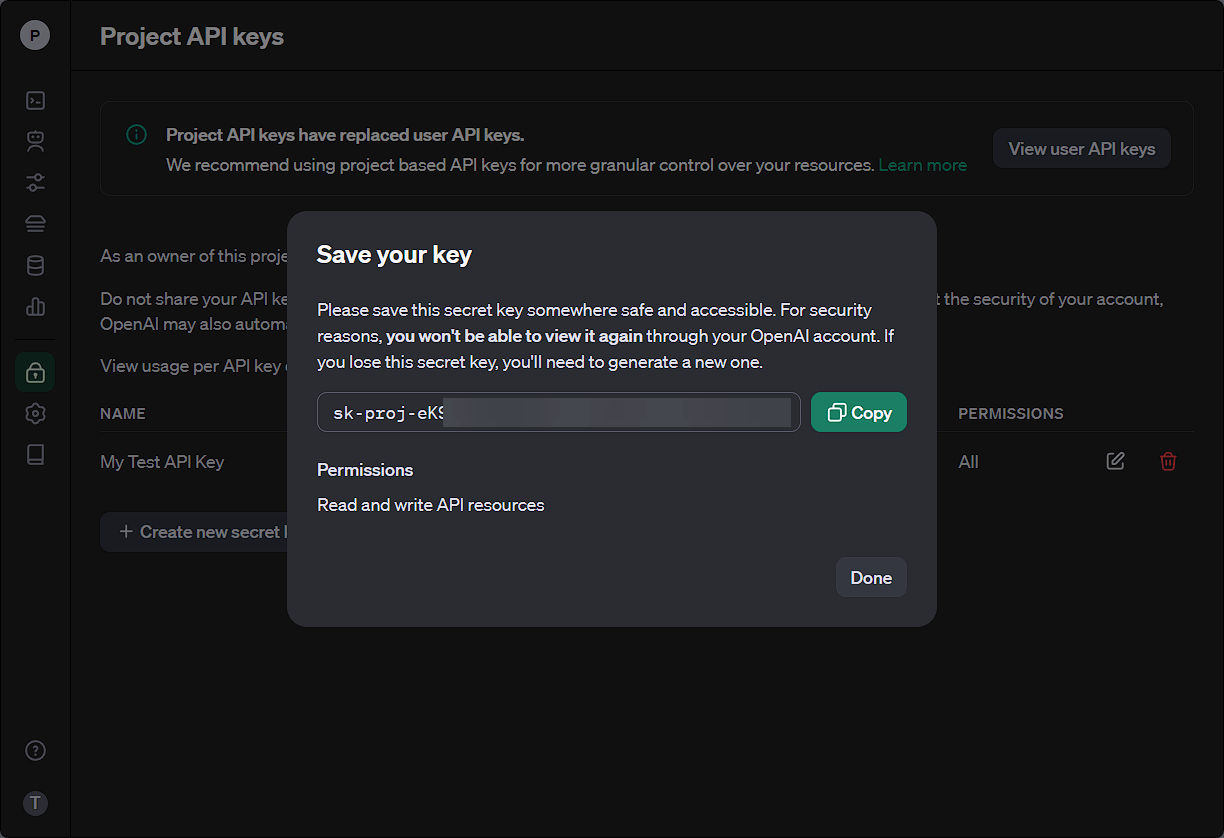Open the Playground terminal icon in sidebar

pyautogui.click(x=35, y=100)
